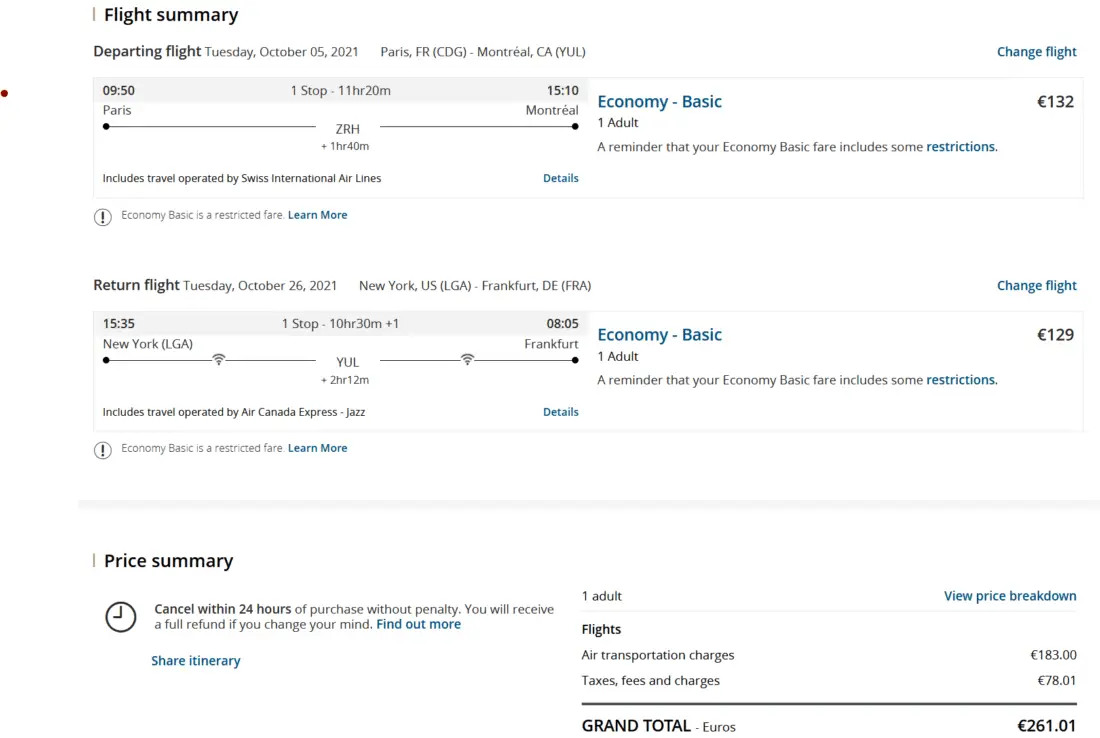The image size is (1100, 738).
Task: Click Find out more about 24-hour cancellation
Action: pyautogui.click(x=418, y=624)
